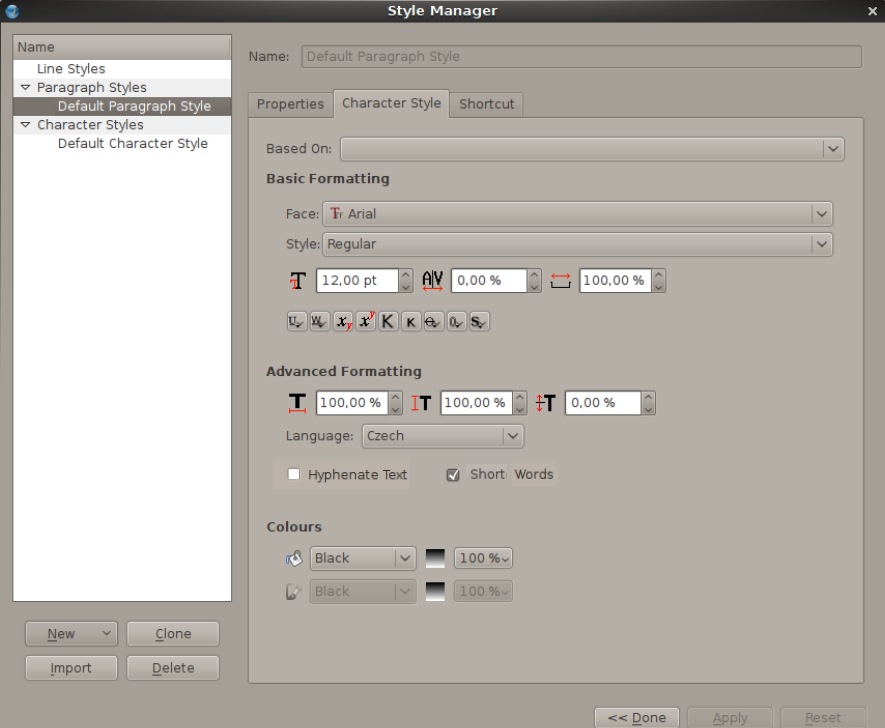Viewport: 885px width, 728px height.
Task: Click the Clone button
Action: 173,634
